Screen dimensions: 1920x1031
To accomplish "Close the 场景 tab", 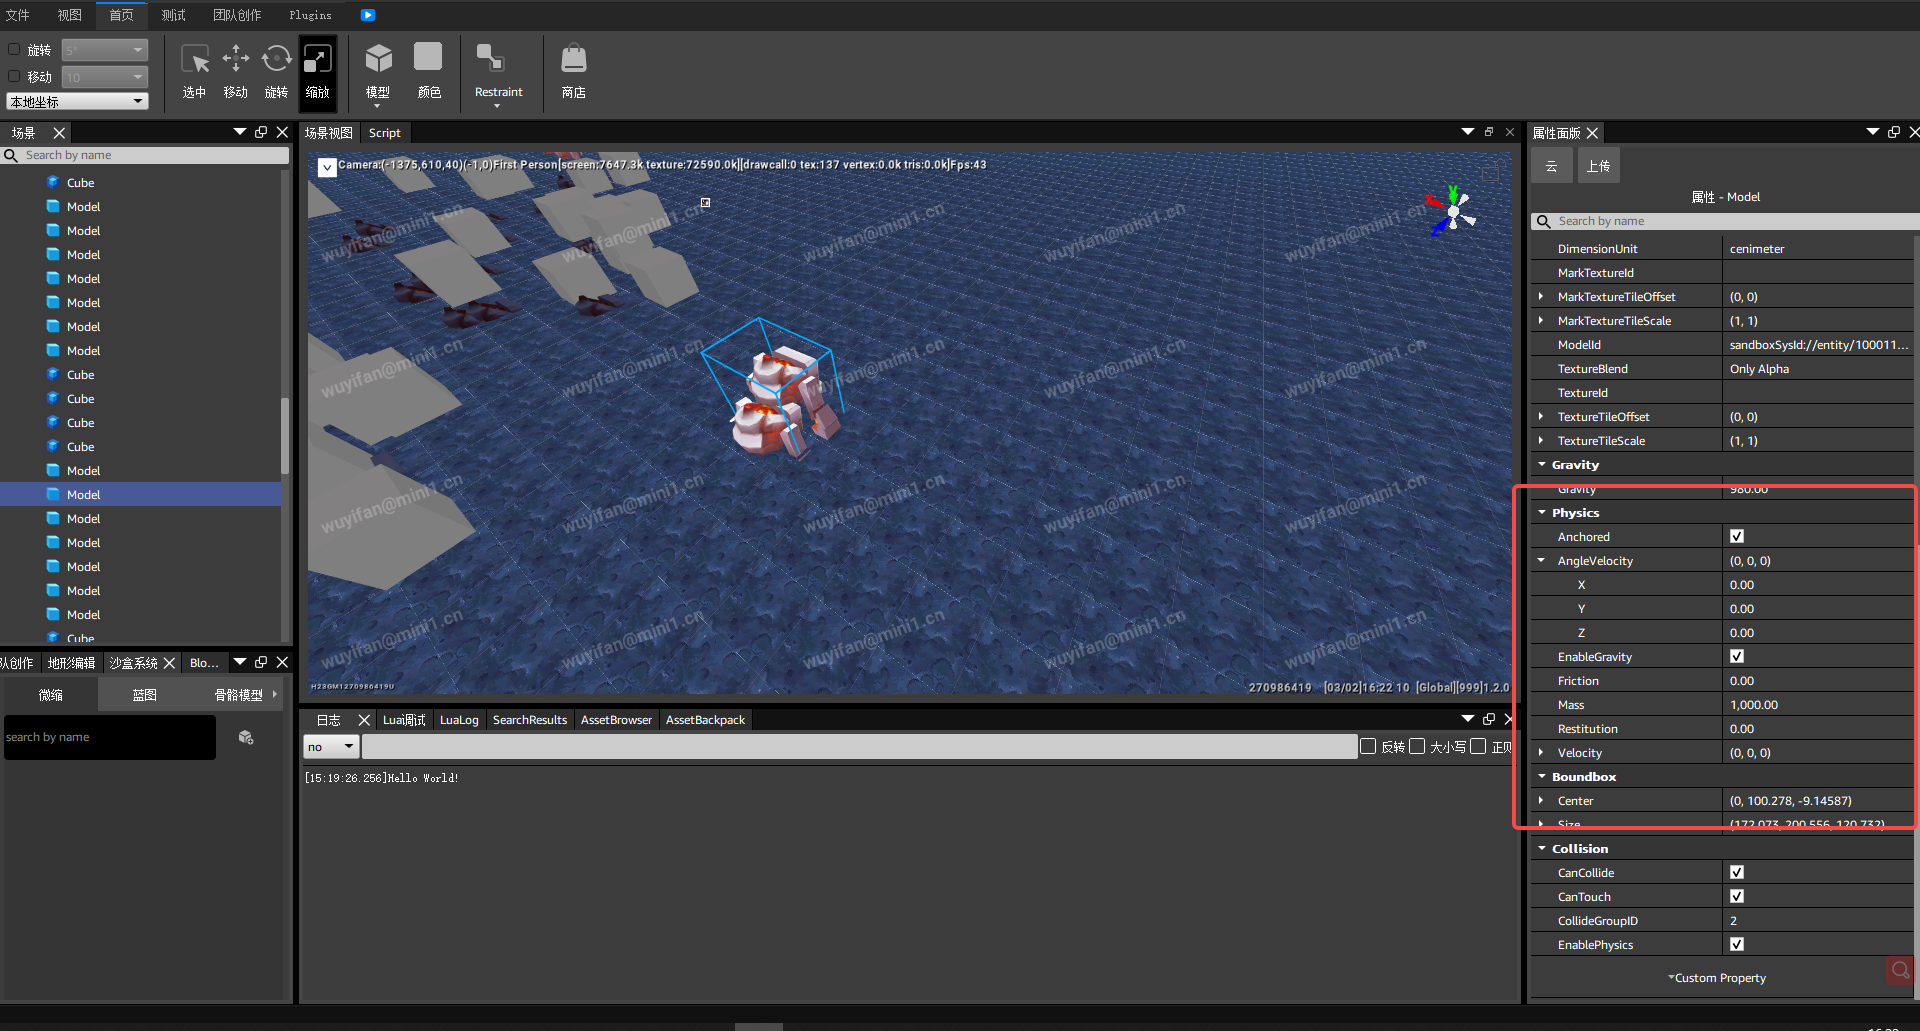I will click(x=59, y=133).
